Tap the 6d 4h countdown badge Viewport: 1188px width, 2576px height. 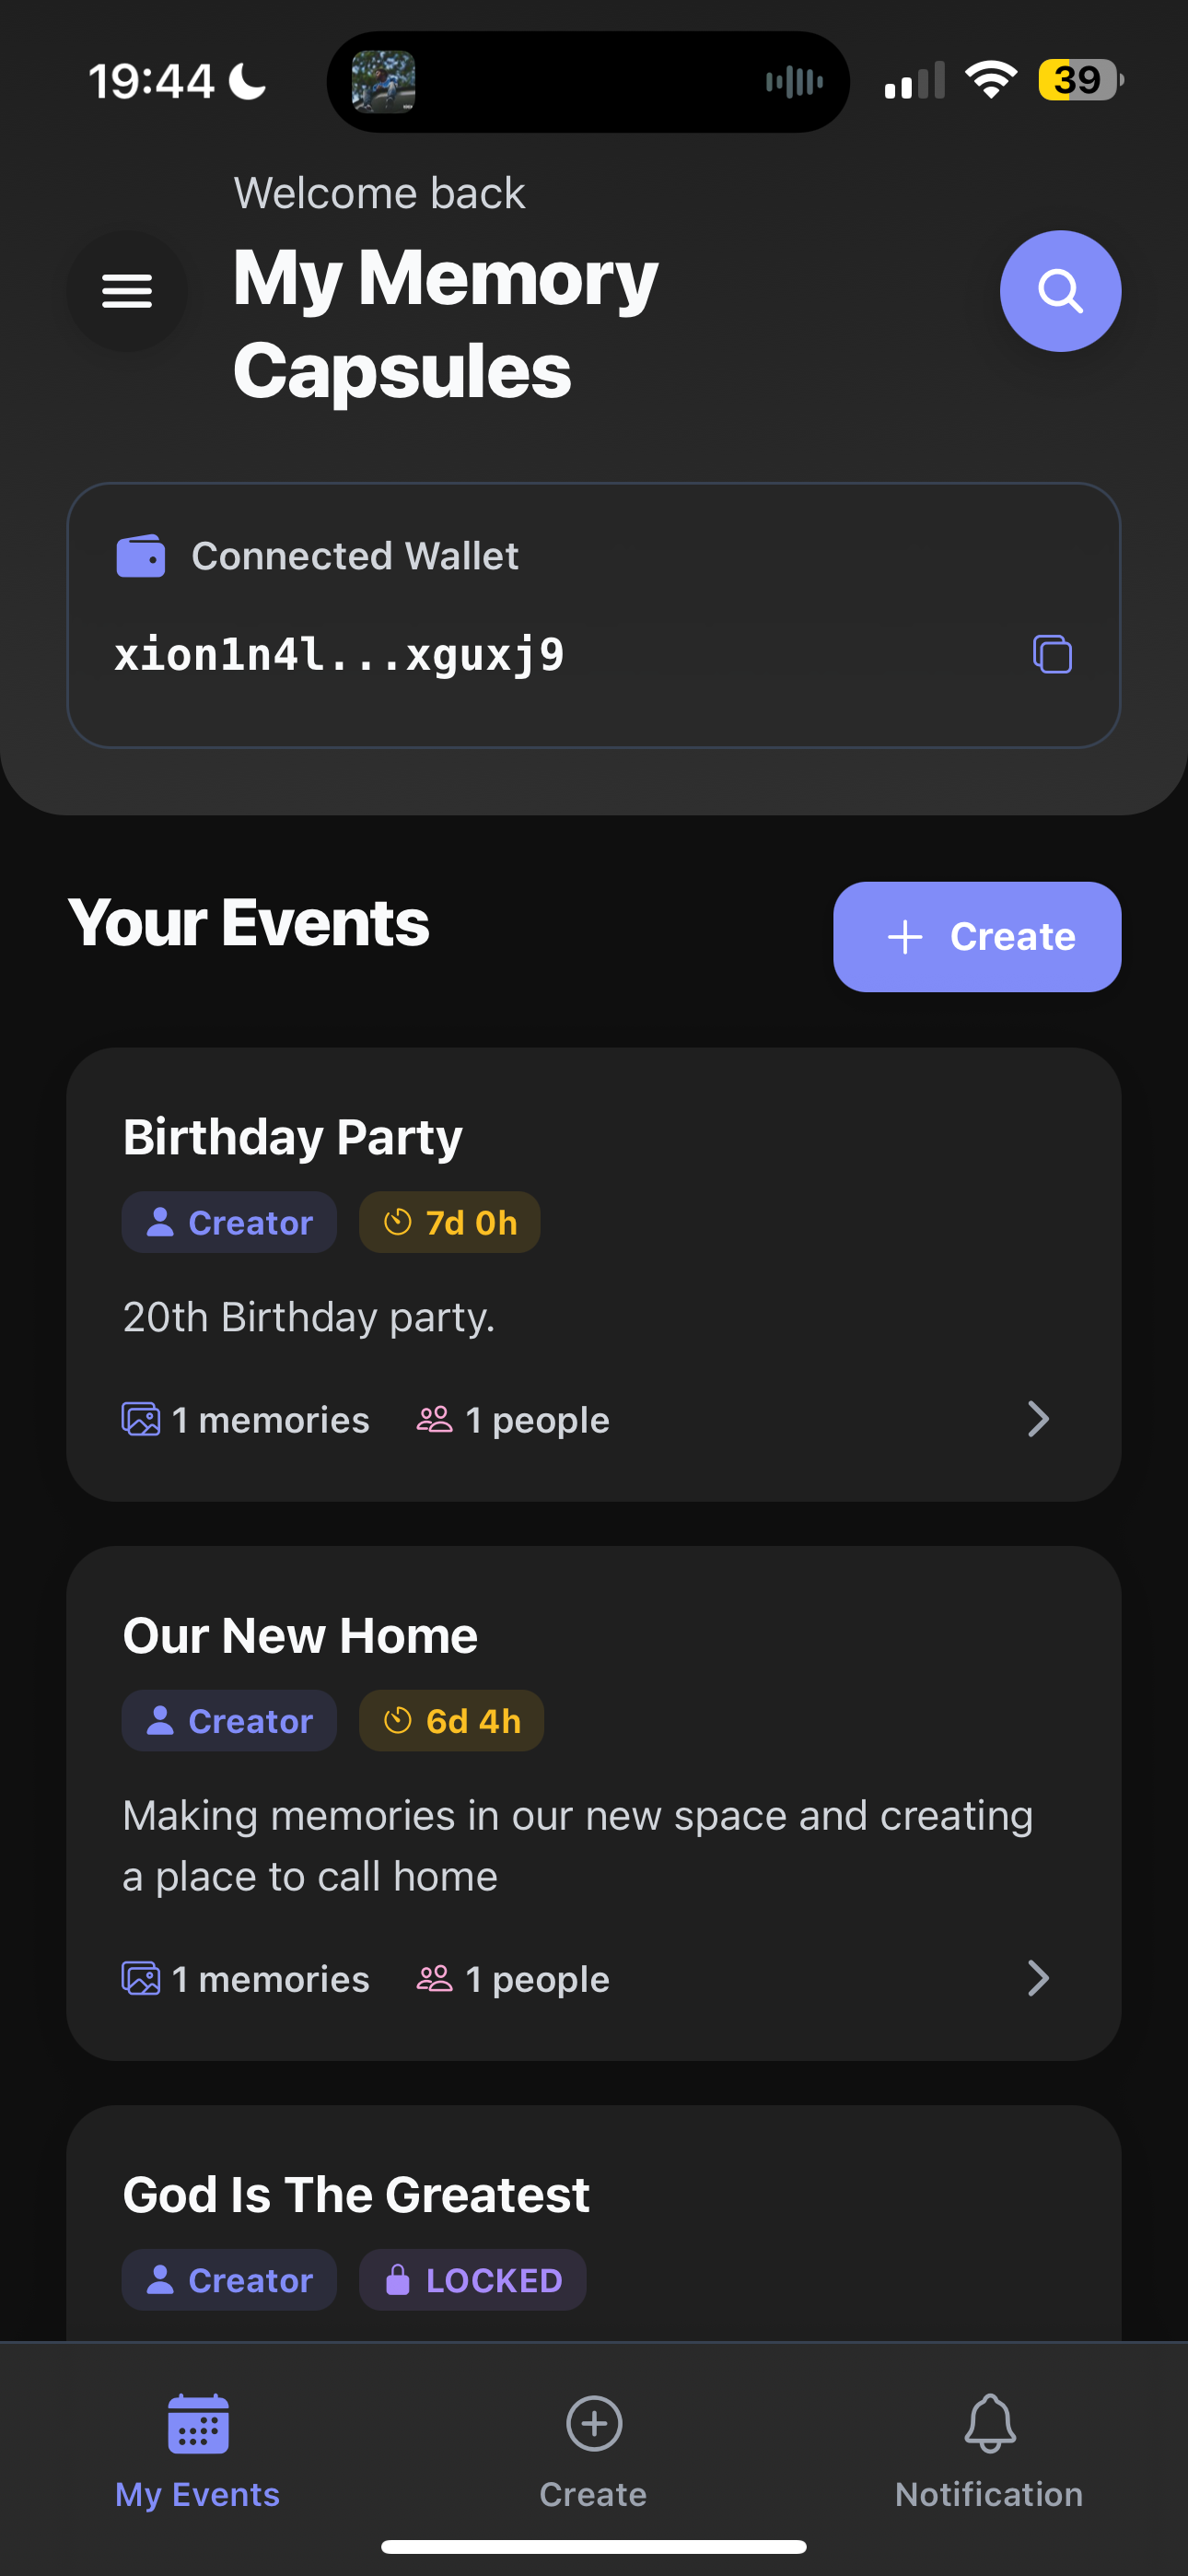pyautogui.click(x=451, y=1721)
